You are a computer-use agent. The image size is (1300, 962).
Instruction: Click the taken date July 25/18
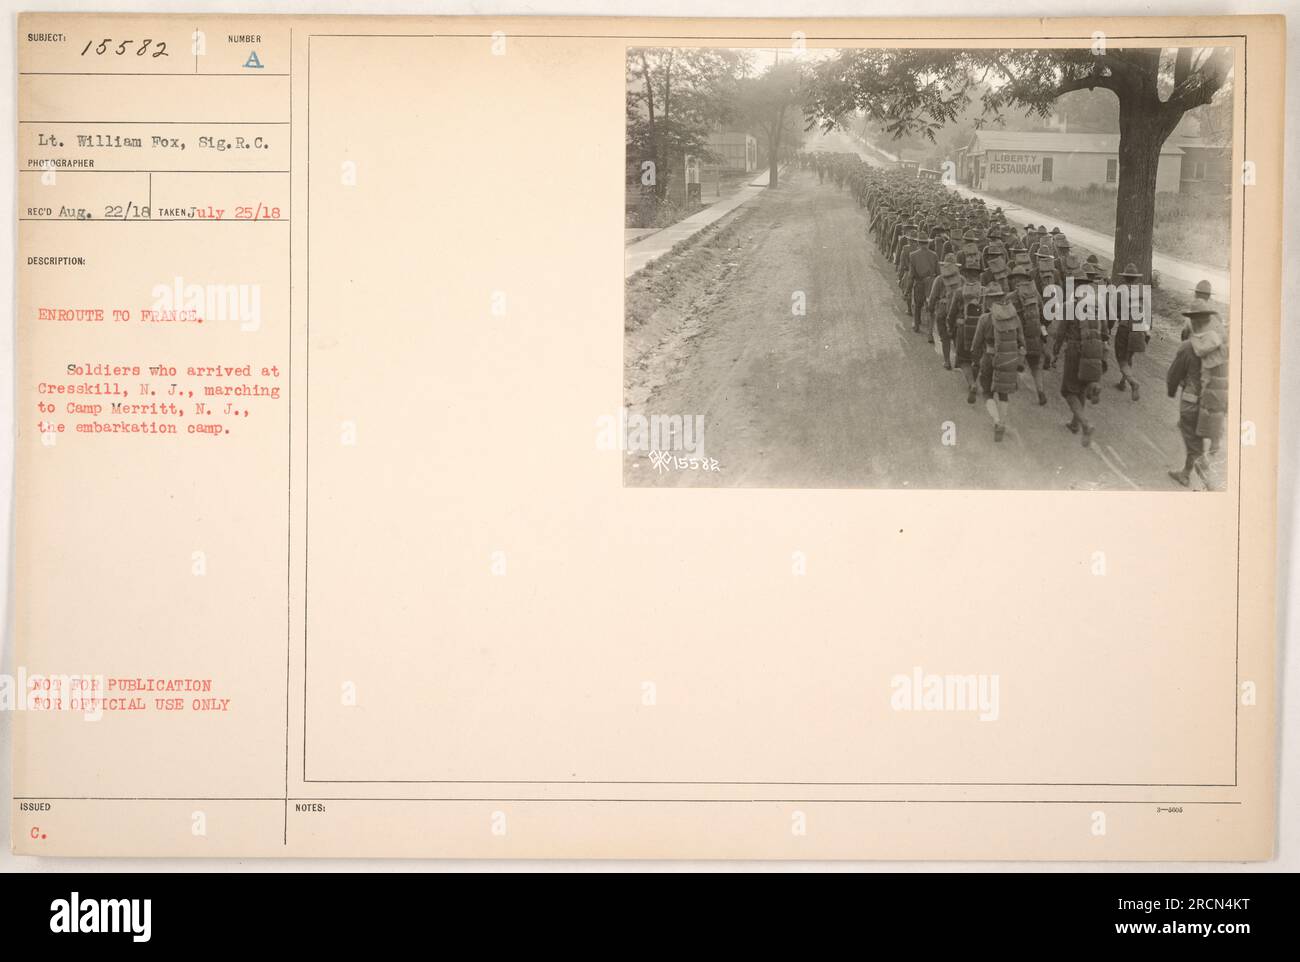pos(237,210)
